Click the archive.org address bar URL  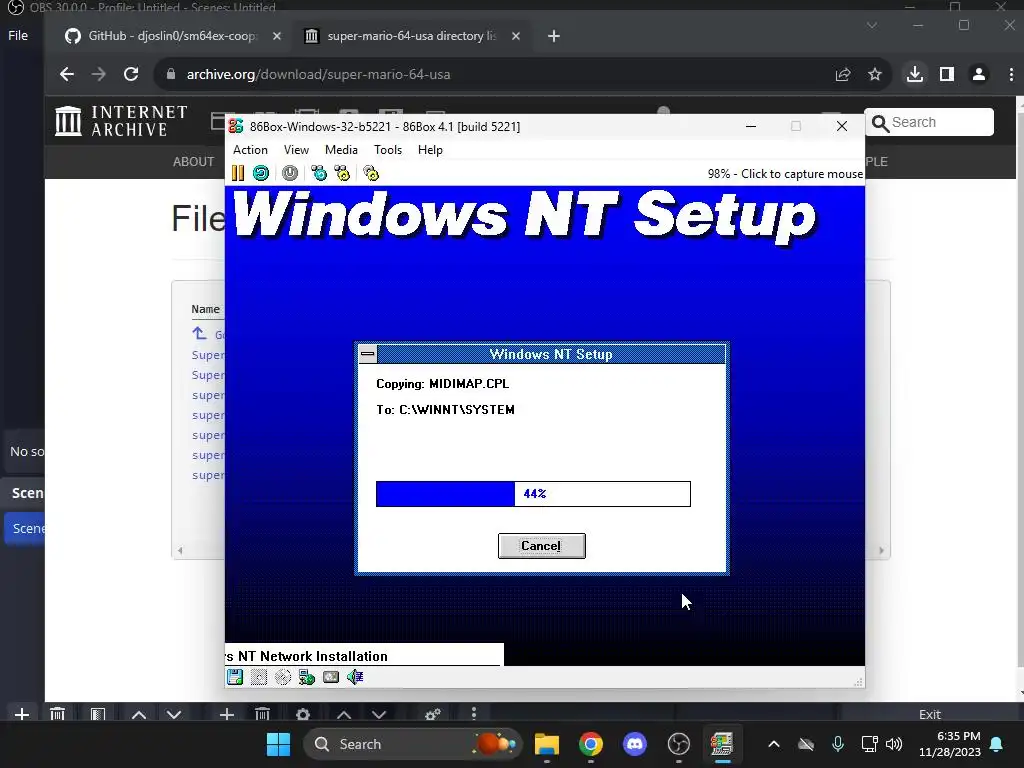(x=318, y=74)
